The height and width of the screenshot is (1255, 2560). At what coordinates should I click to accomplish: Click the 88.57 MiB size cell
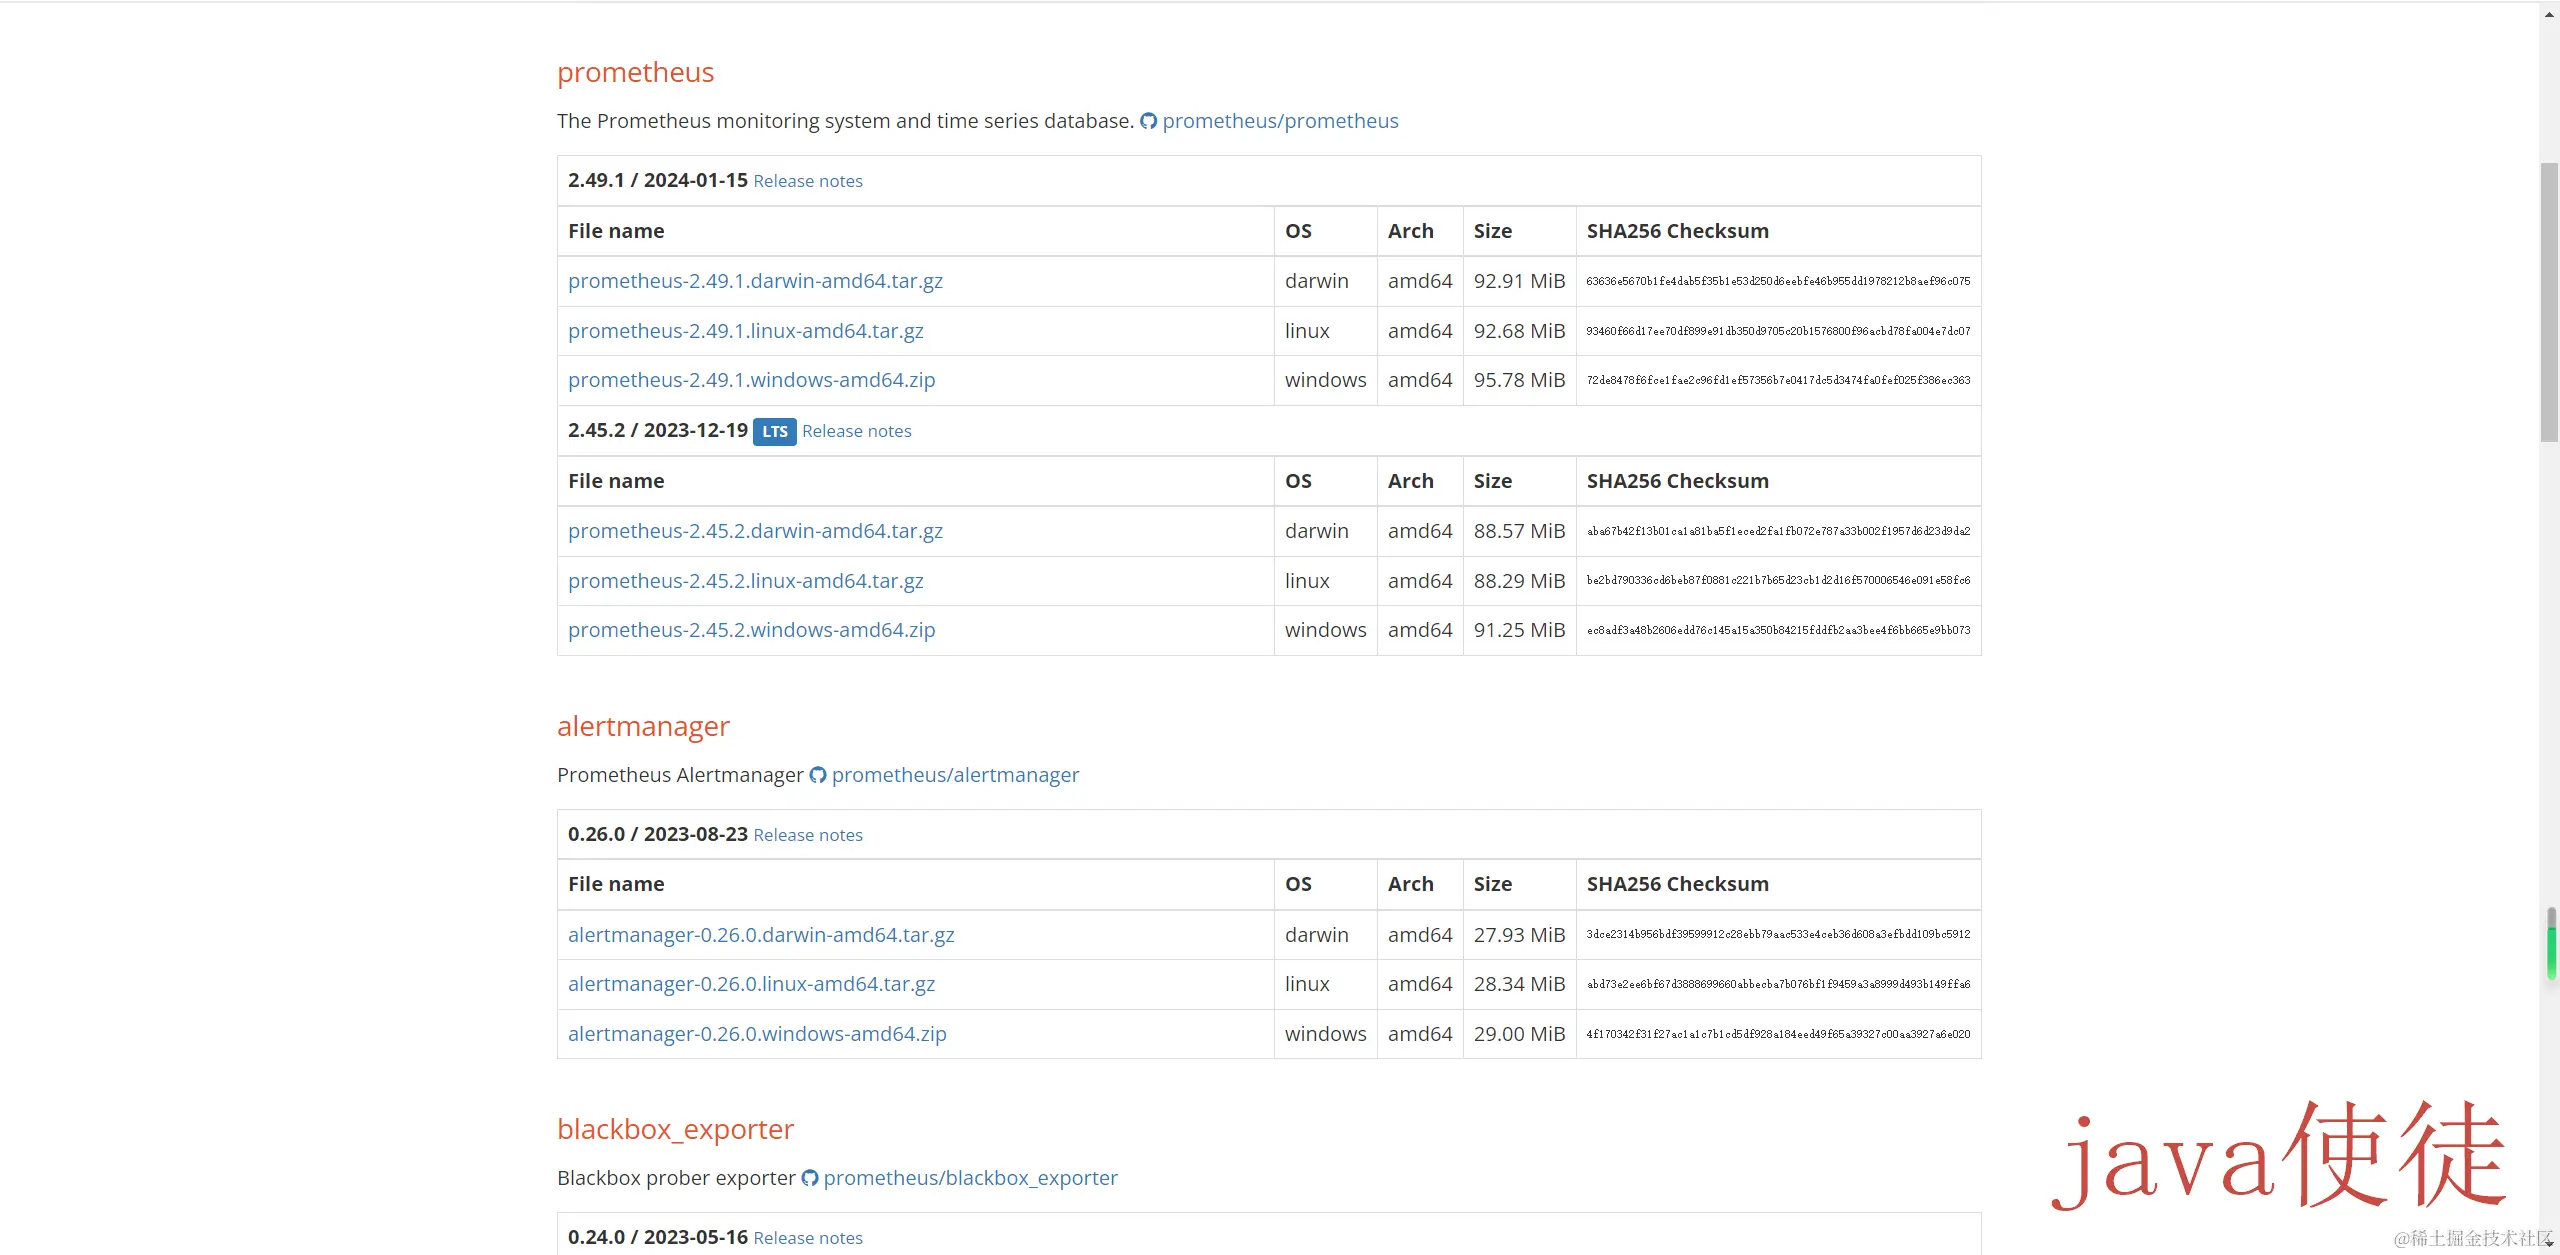tap(1519, 531)
